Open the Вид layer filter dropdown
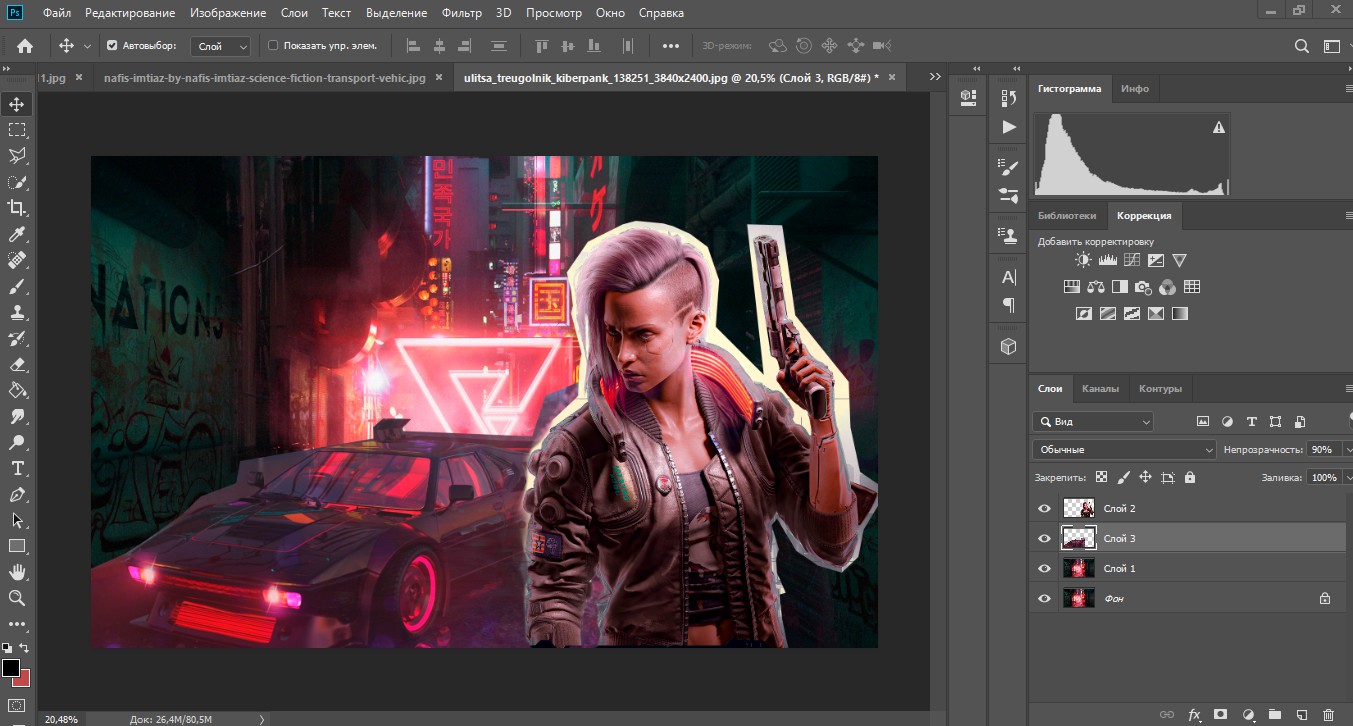This screenshot has height=726, width=1353. tap(1092, 422)
